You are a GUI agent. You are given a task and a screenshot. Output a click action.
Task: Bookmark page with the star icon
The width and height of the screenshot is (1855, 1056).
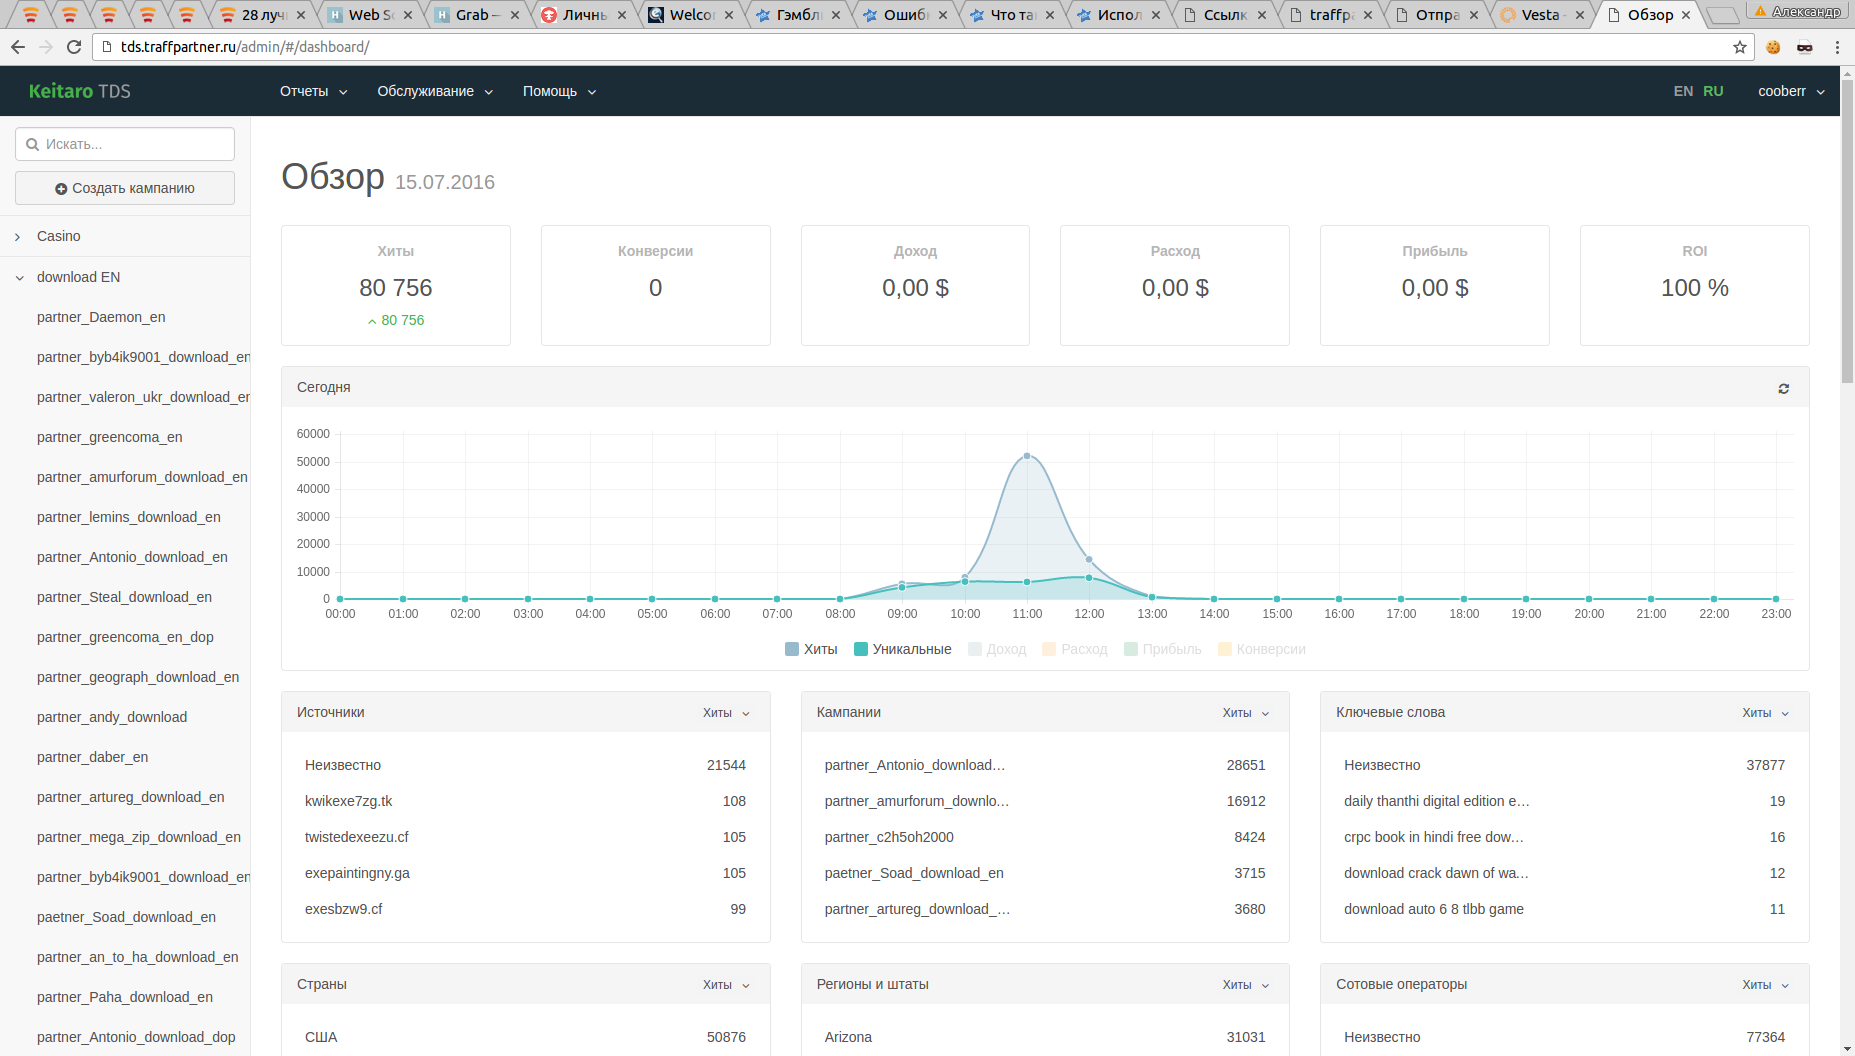[x=1740, y=47]
